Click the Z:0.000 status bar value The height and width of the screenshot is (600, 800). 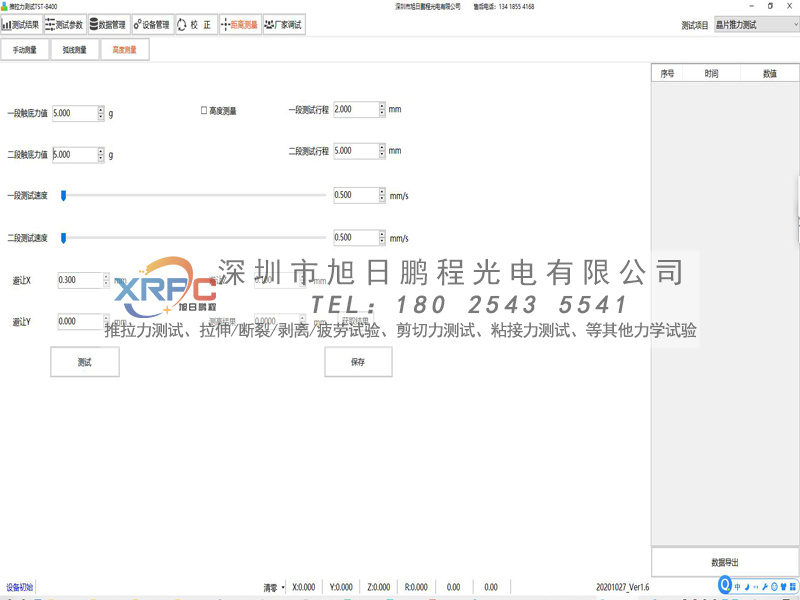[x=379, y=587]
